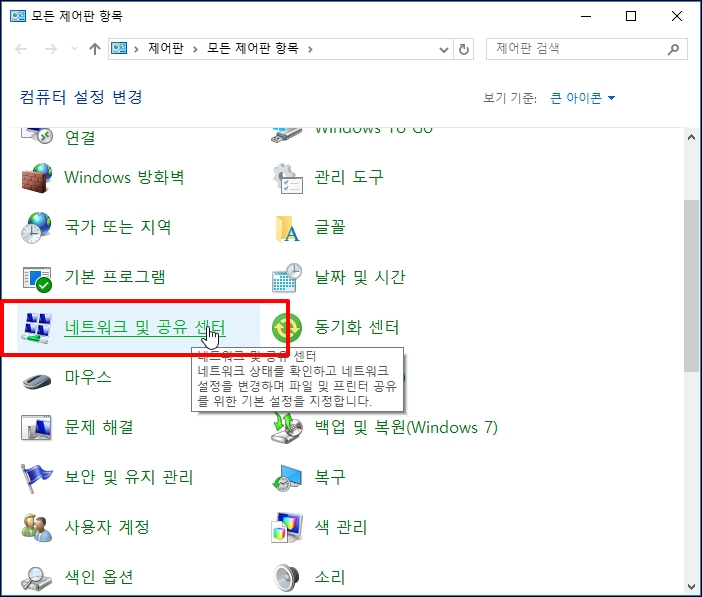Maximize the control panel window
Image resolution: width=702 pixels, height=597 pixels.
(631, 16)
